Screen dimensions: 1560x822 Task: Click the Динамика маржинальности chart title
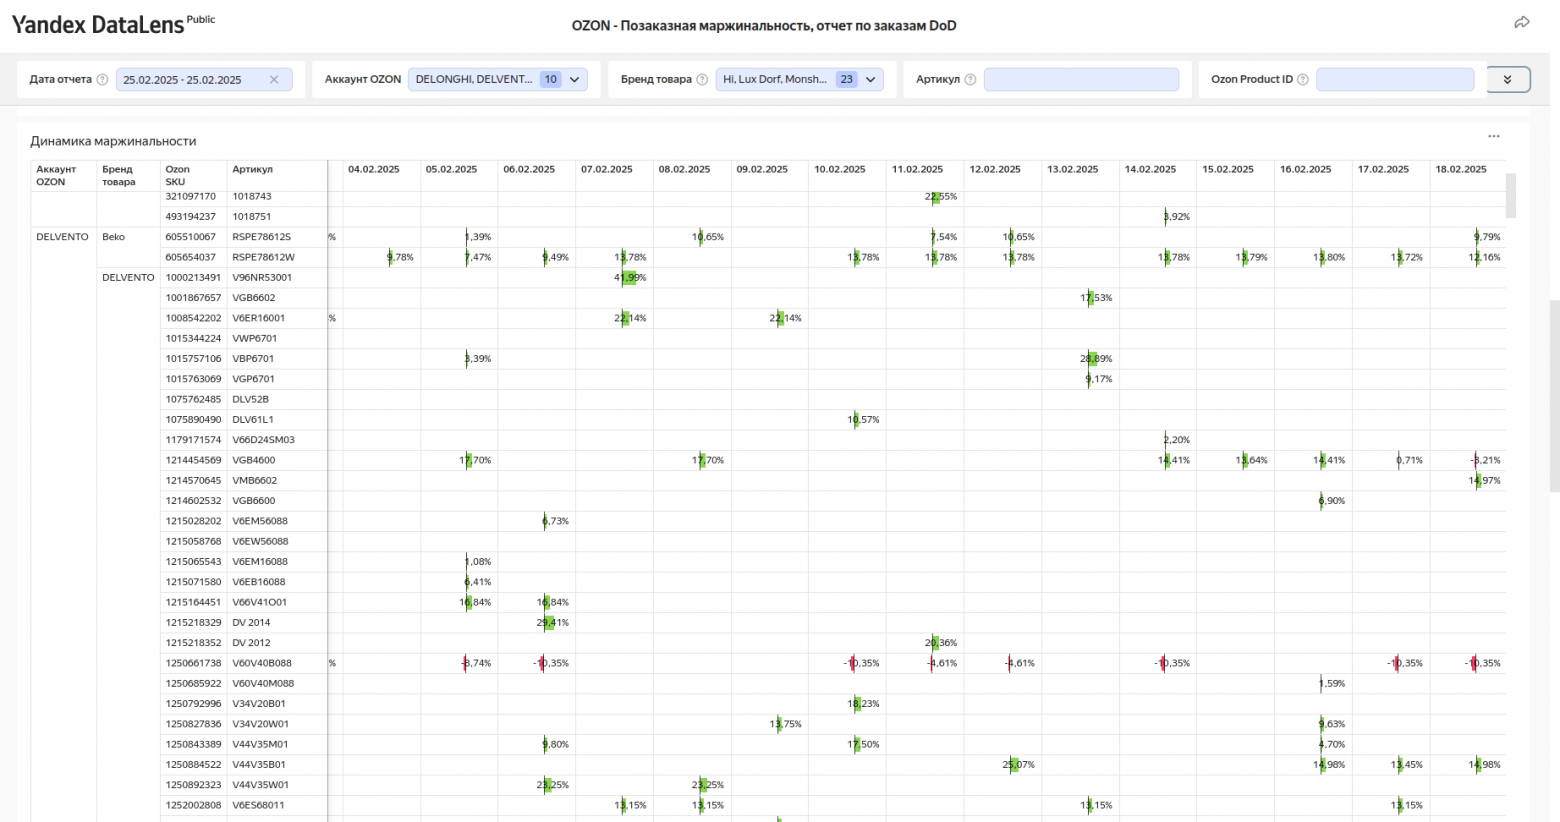tap(113, 141)
